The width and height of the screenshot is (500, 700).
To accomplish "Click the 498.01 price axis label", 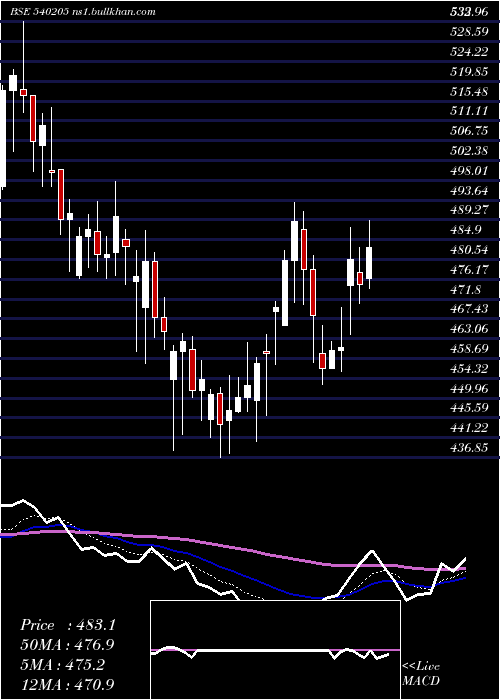I will pyautogui.click(x=469, y=171).
